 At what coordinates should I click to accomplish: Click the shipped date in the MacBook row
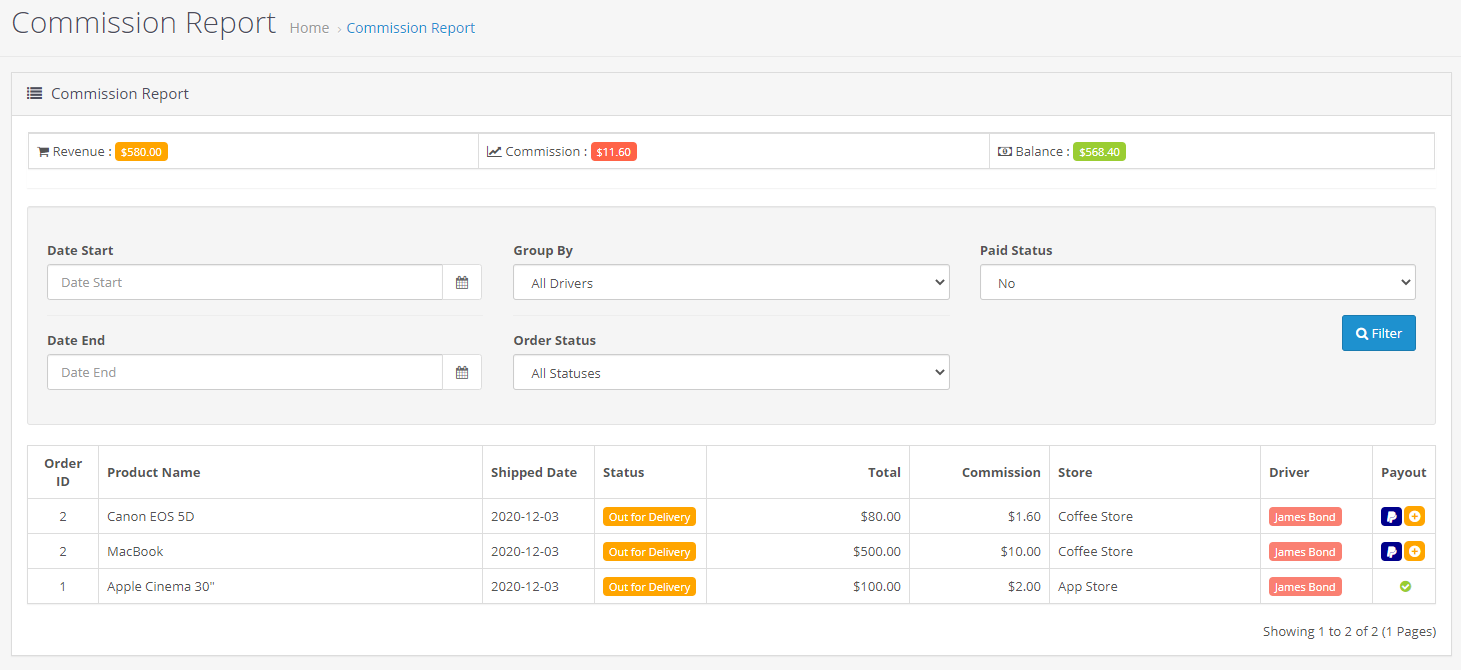[525, 552]
